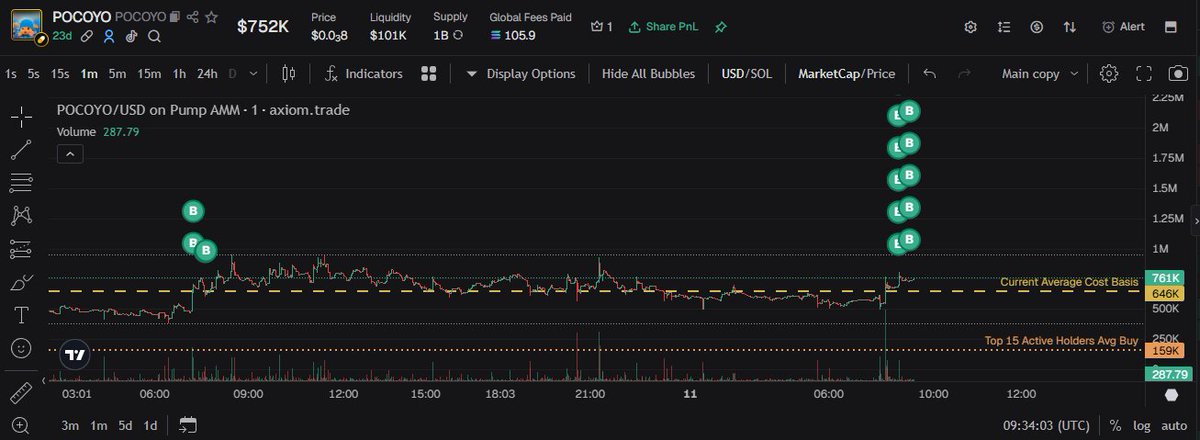Select the ruler measure tool
The height and width of the screenshot is (440, 1200).
[x=21, y=391]
